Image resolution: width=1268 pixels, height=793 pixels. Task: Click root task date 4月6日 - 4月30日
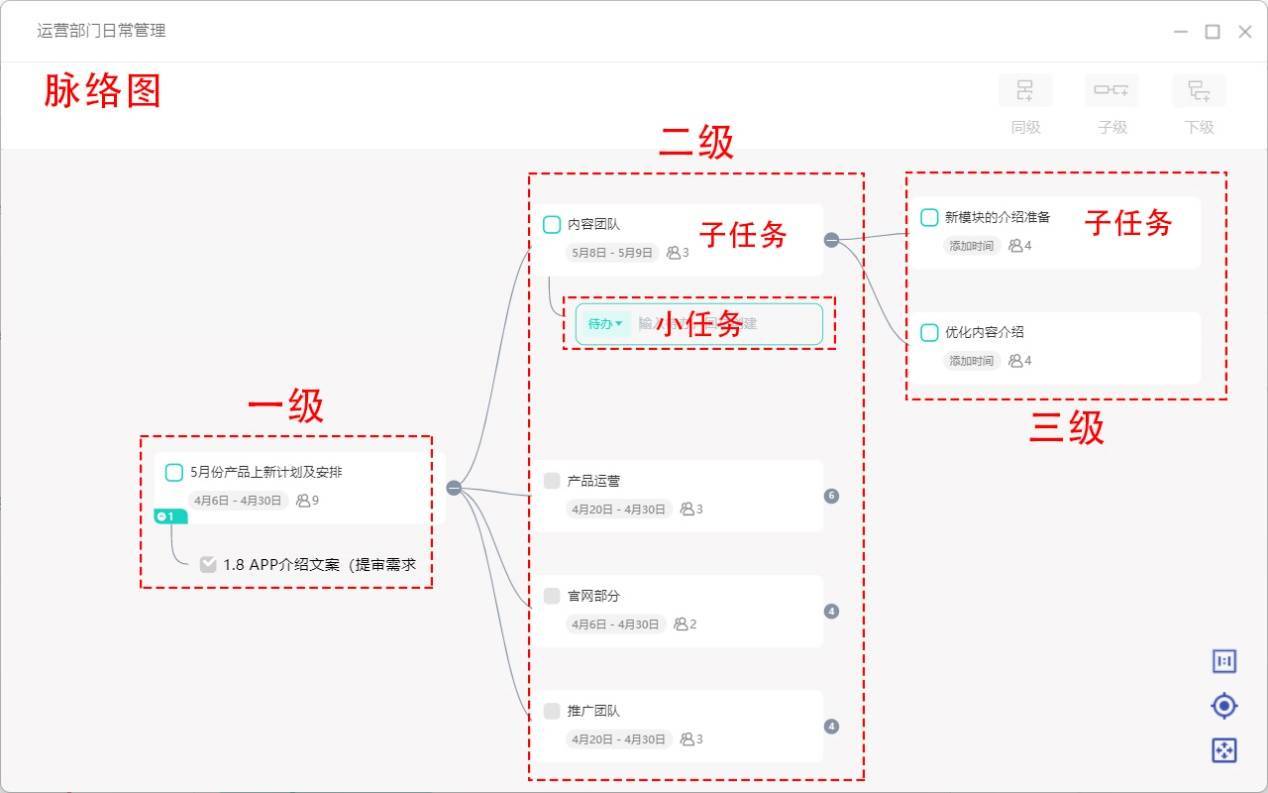tap(238, 501)
